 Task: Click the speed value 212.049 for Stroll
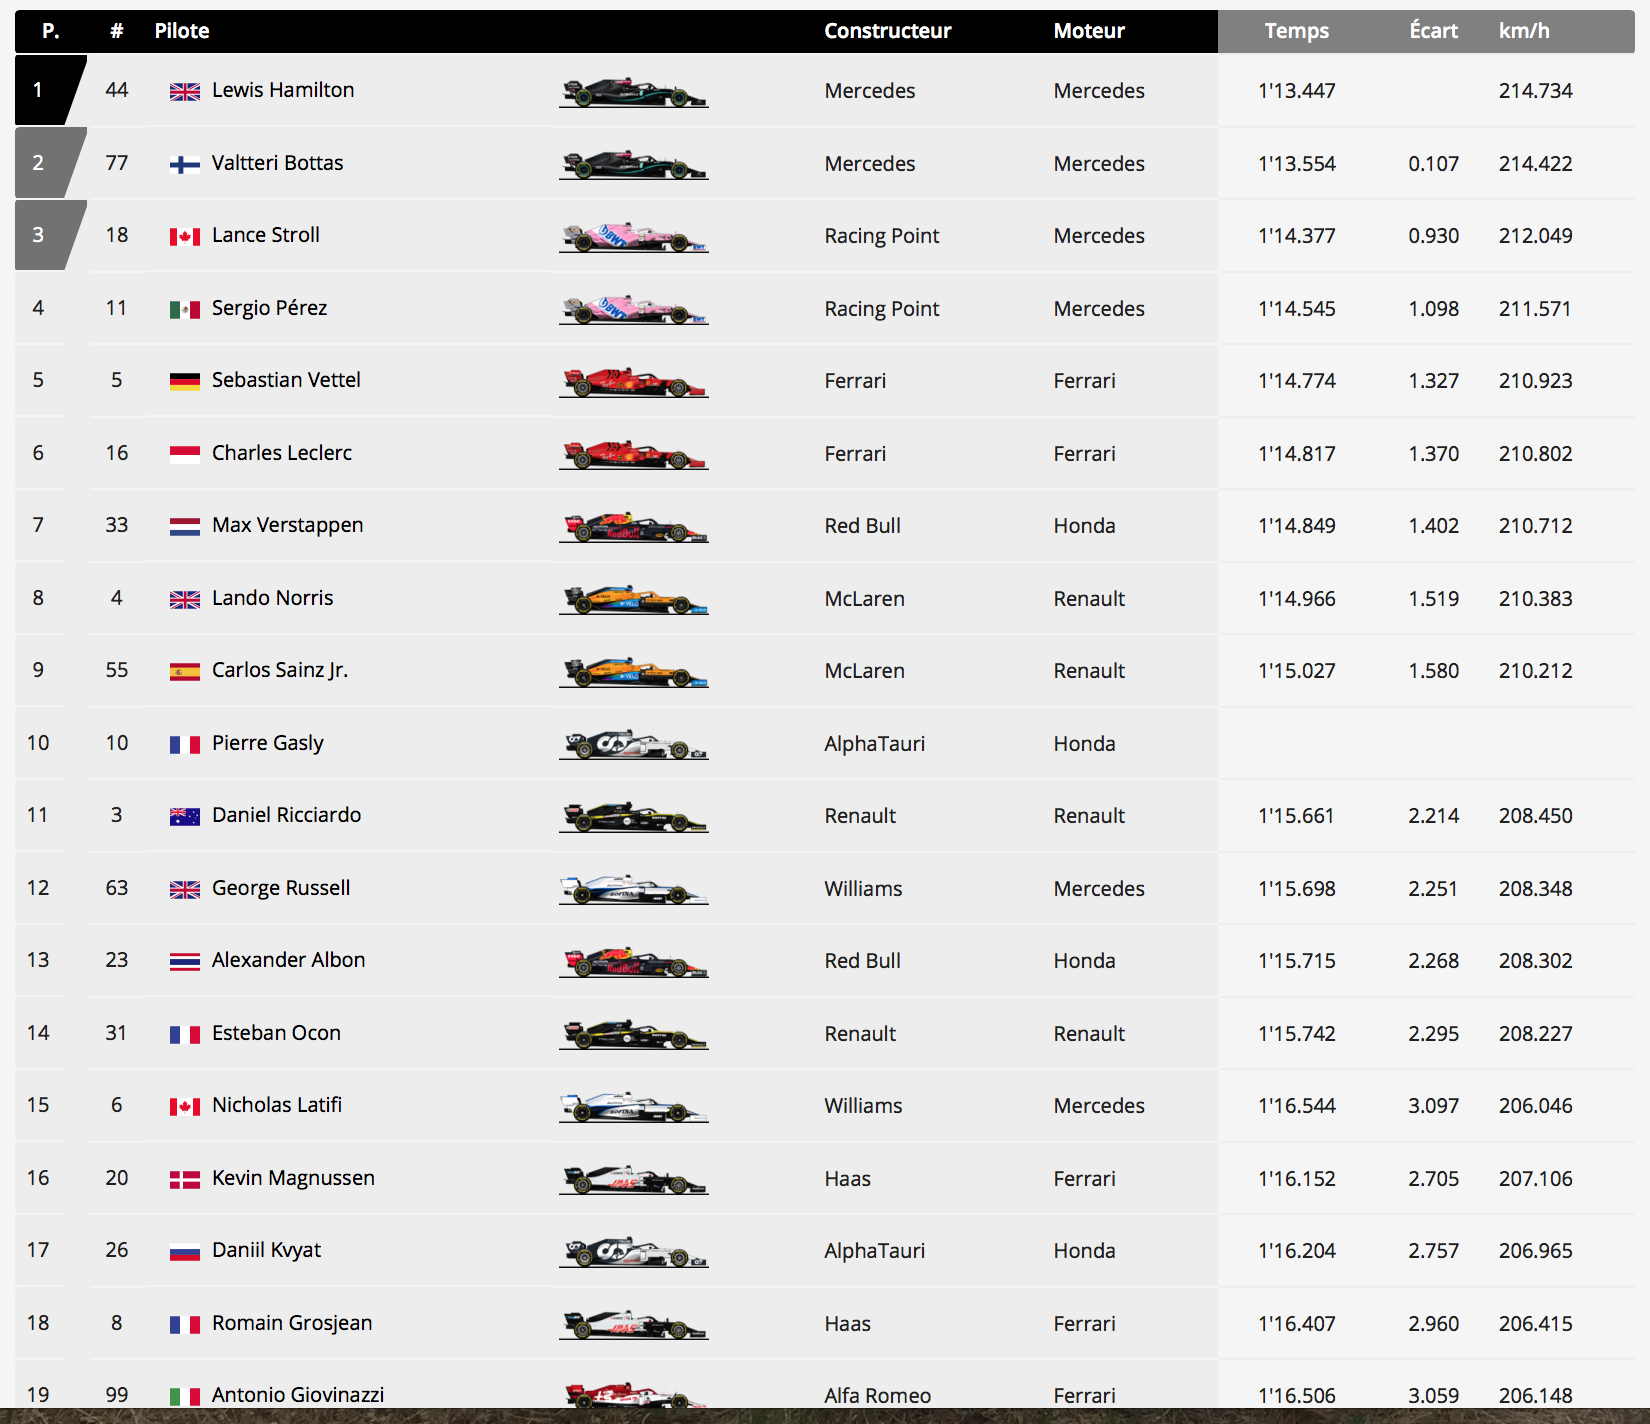pos(1535,236)
